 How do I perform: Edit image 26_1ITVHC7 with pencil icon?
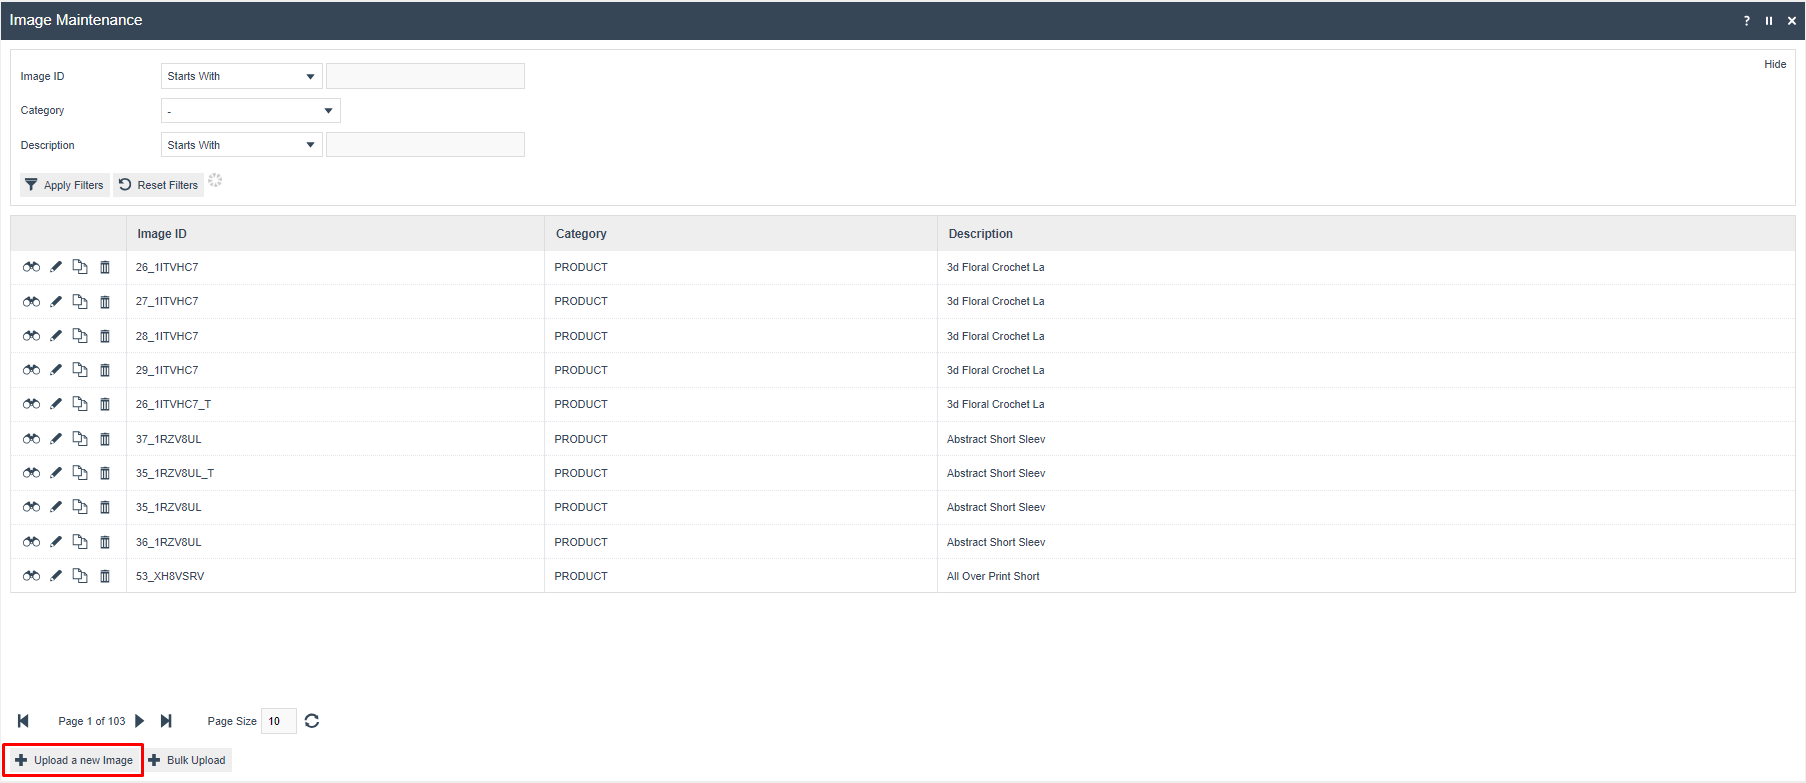click(x=56, y=267)
